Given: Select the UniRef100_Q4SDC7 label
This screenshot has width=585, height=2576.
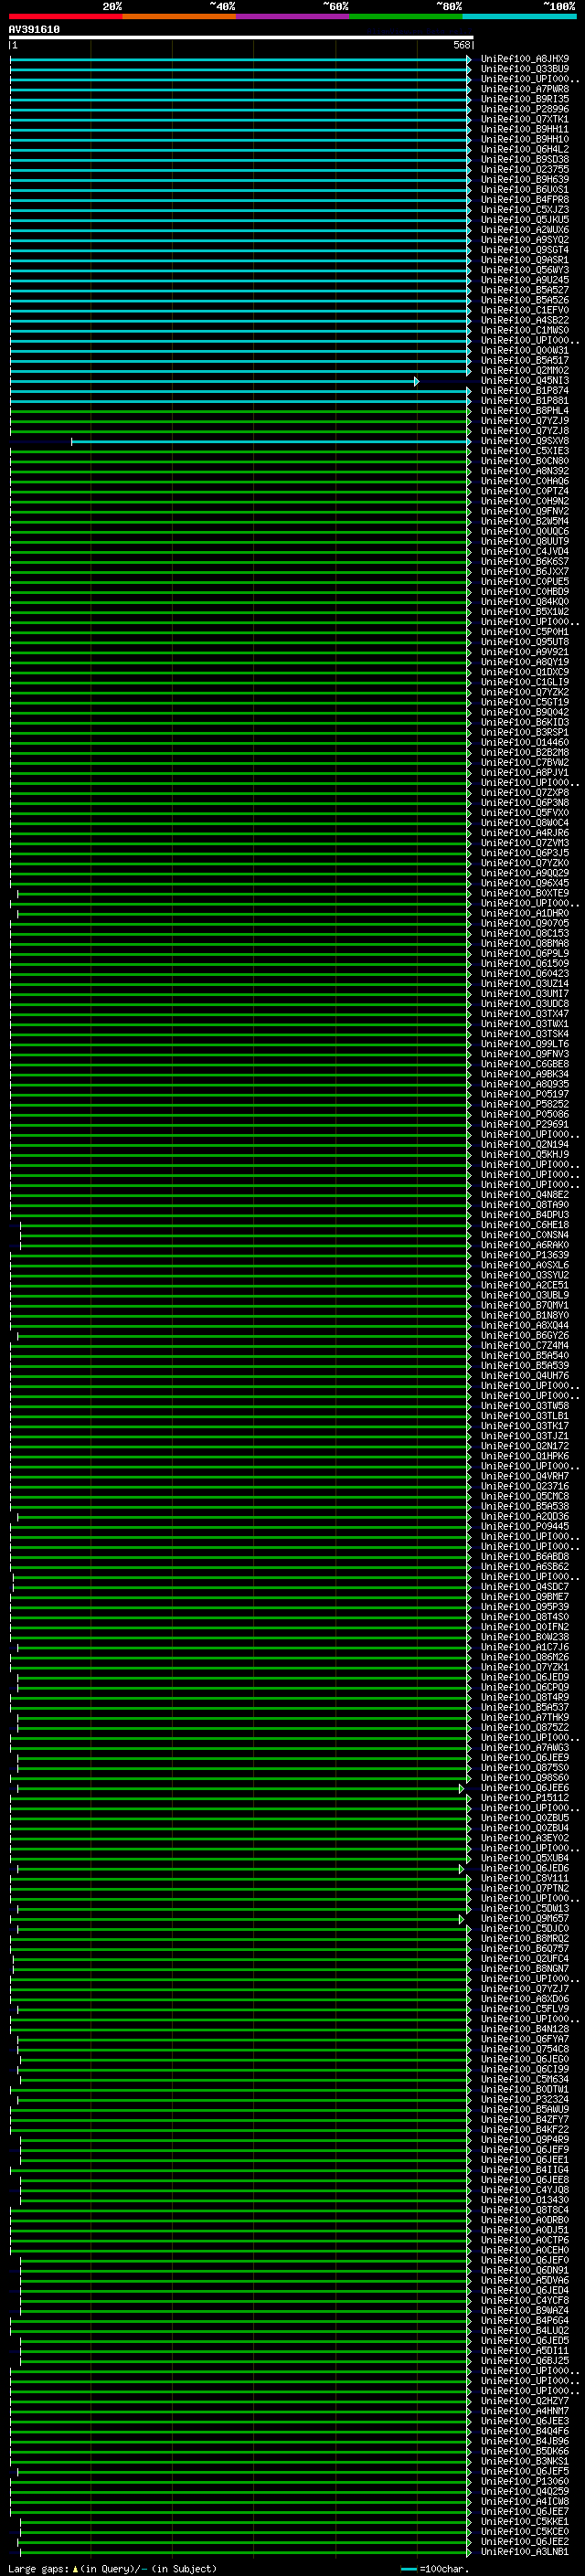Looking at the screenshot, I should [x=525, y=1587].
